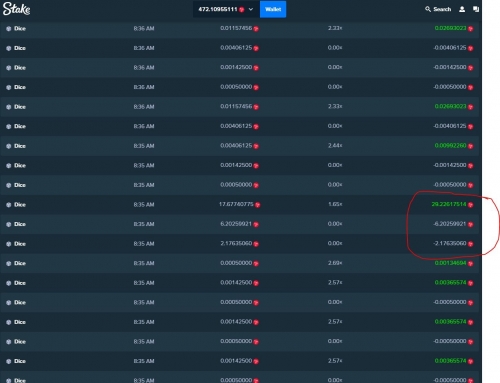Open the Dice link in the 17.67740775 row
This screenshot has width=500, height=383.
tap(20, 205)
